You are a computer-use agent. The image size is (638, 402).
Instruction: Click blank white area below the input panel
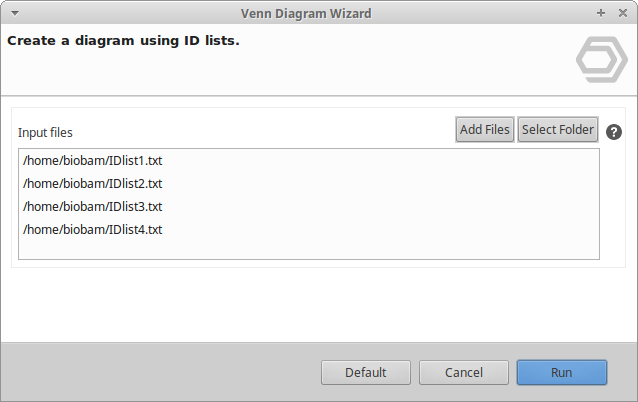300,305
